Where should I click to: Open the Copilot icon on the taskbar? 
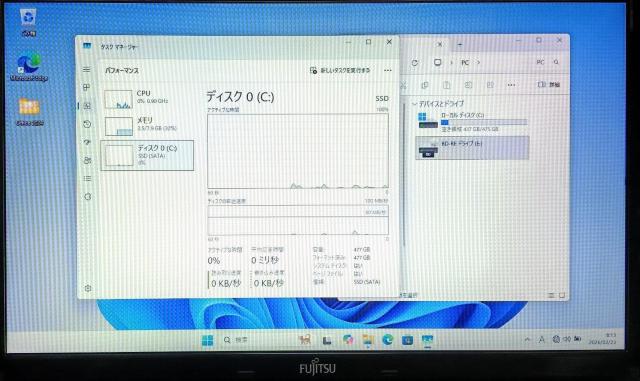tap(347, 340)
